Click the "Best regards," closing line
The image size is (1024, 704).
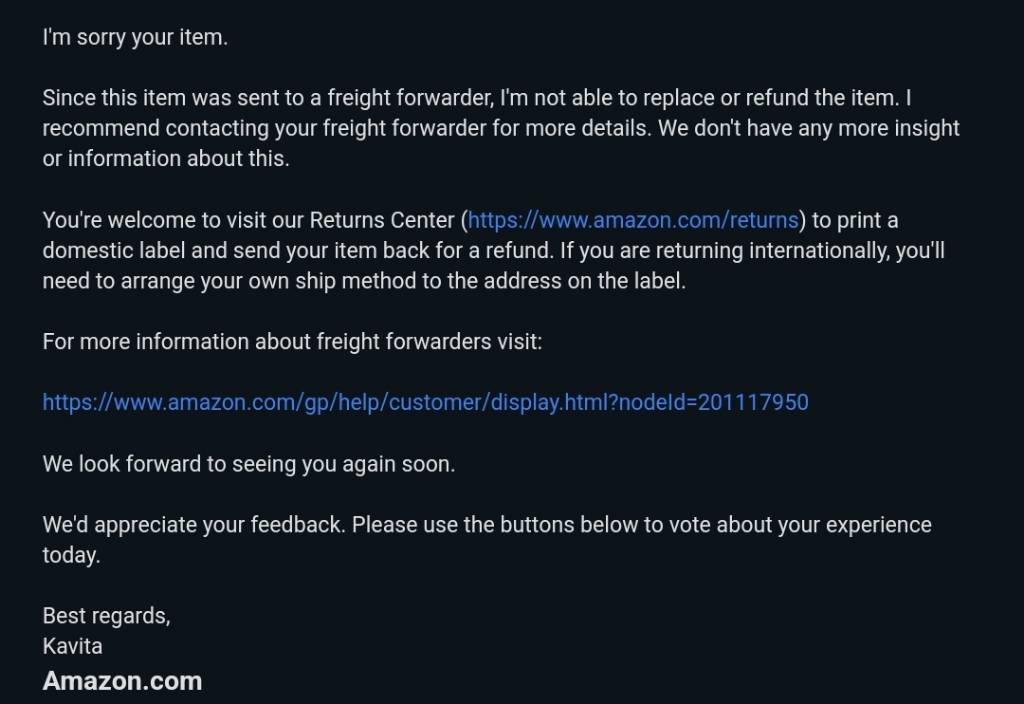[106, 616]
